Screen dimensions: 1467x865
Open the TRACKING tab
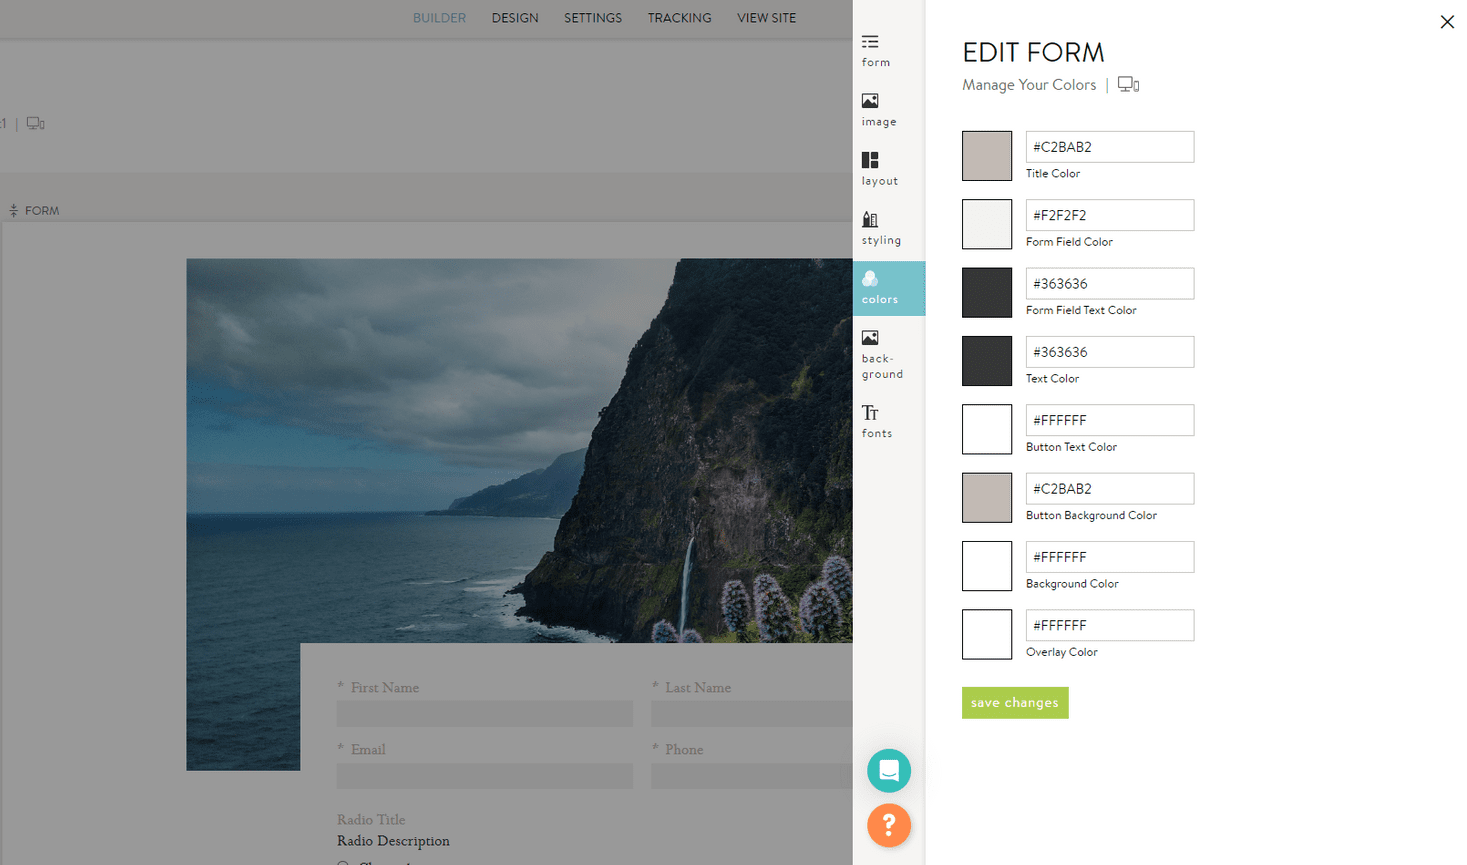[x=679, y=18]
